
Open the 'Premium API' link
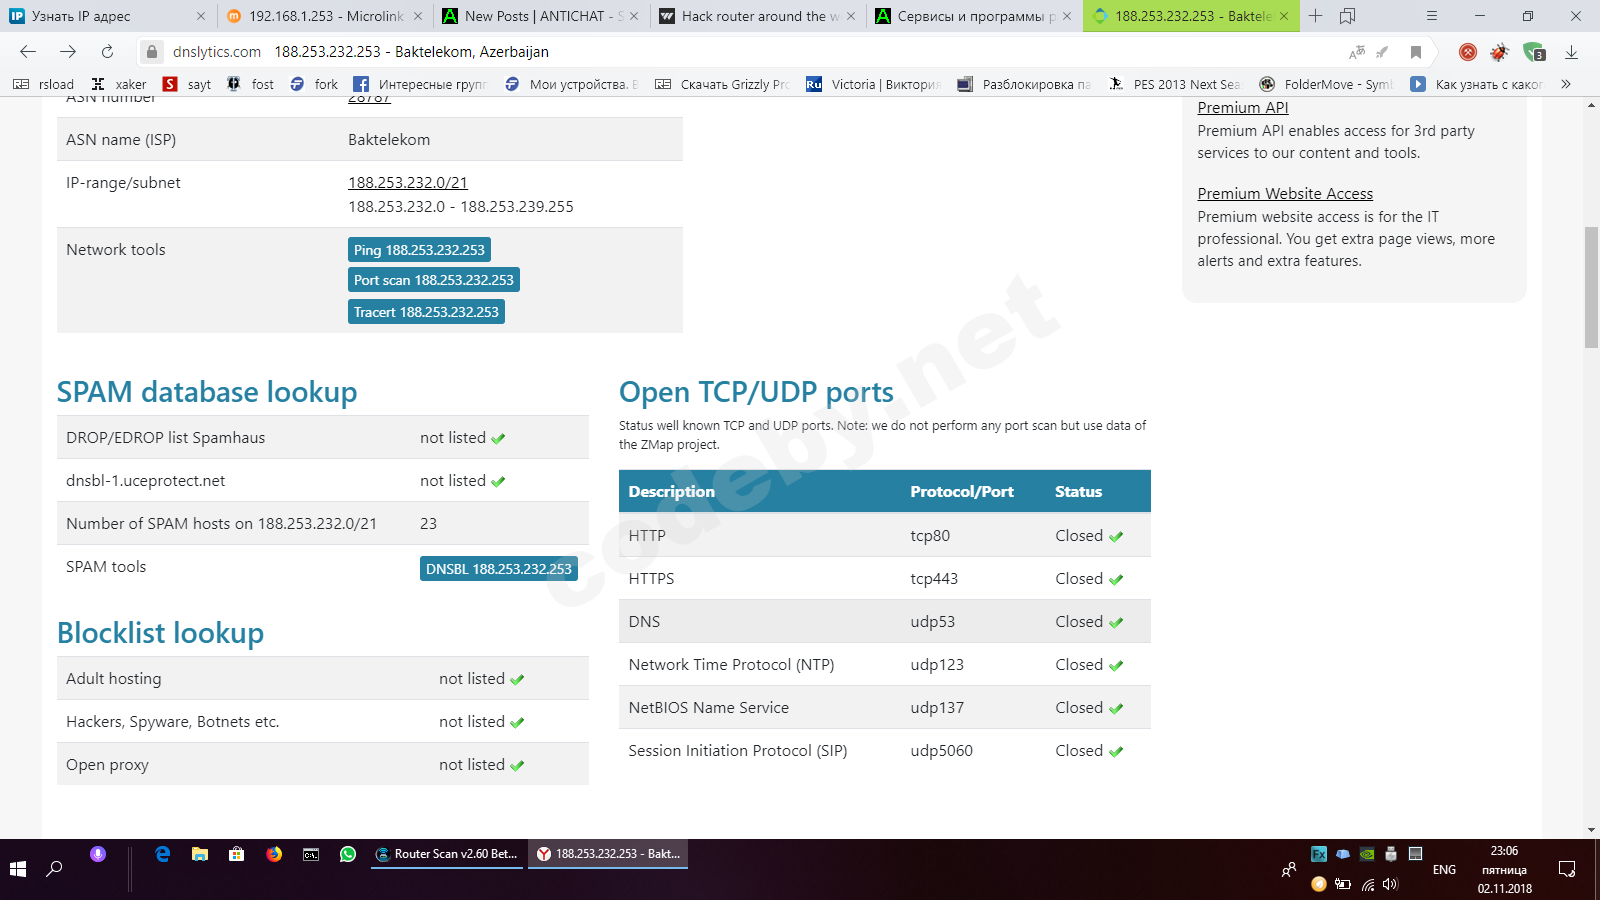coord(1243,108)
